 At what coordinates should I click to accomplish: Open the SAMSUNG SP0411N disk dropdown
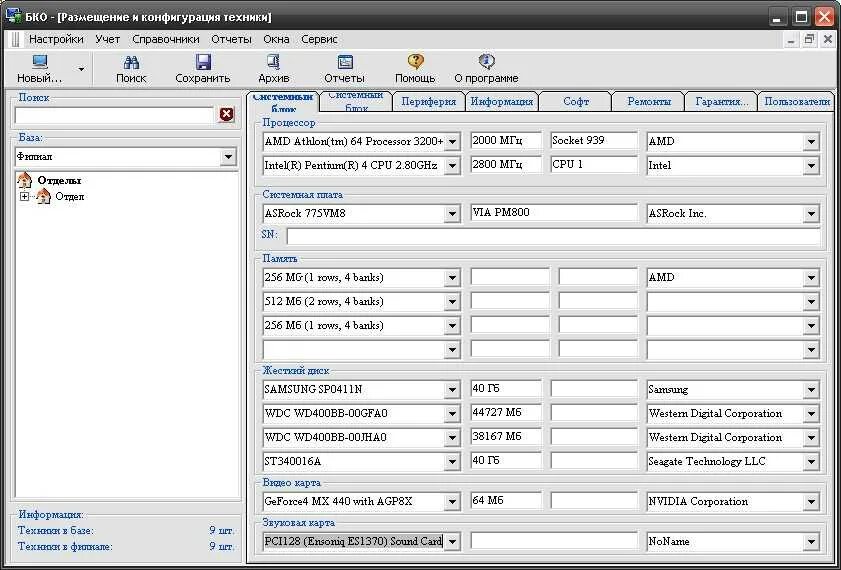pos(452,389)
